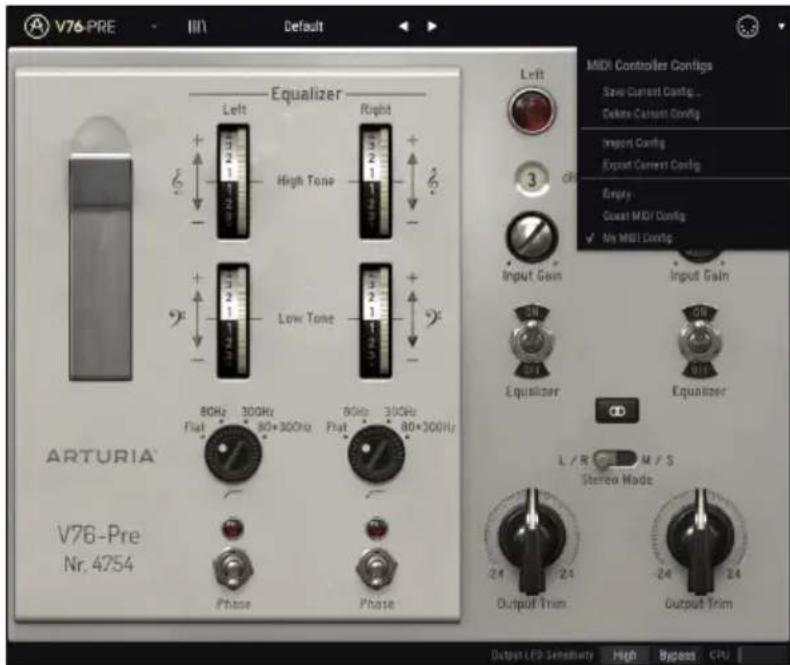The height and width of the screenshot is (665, 790).
Task: Open the preset library browser icon
Action: pos(197,26)
